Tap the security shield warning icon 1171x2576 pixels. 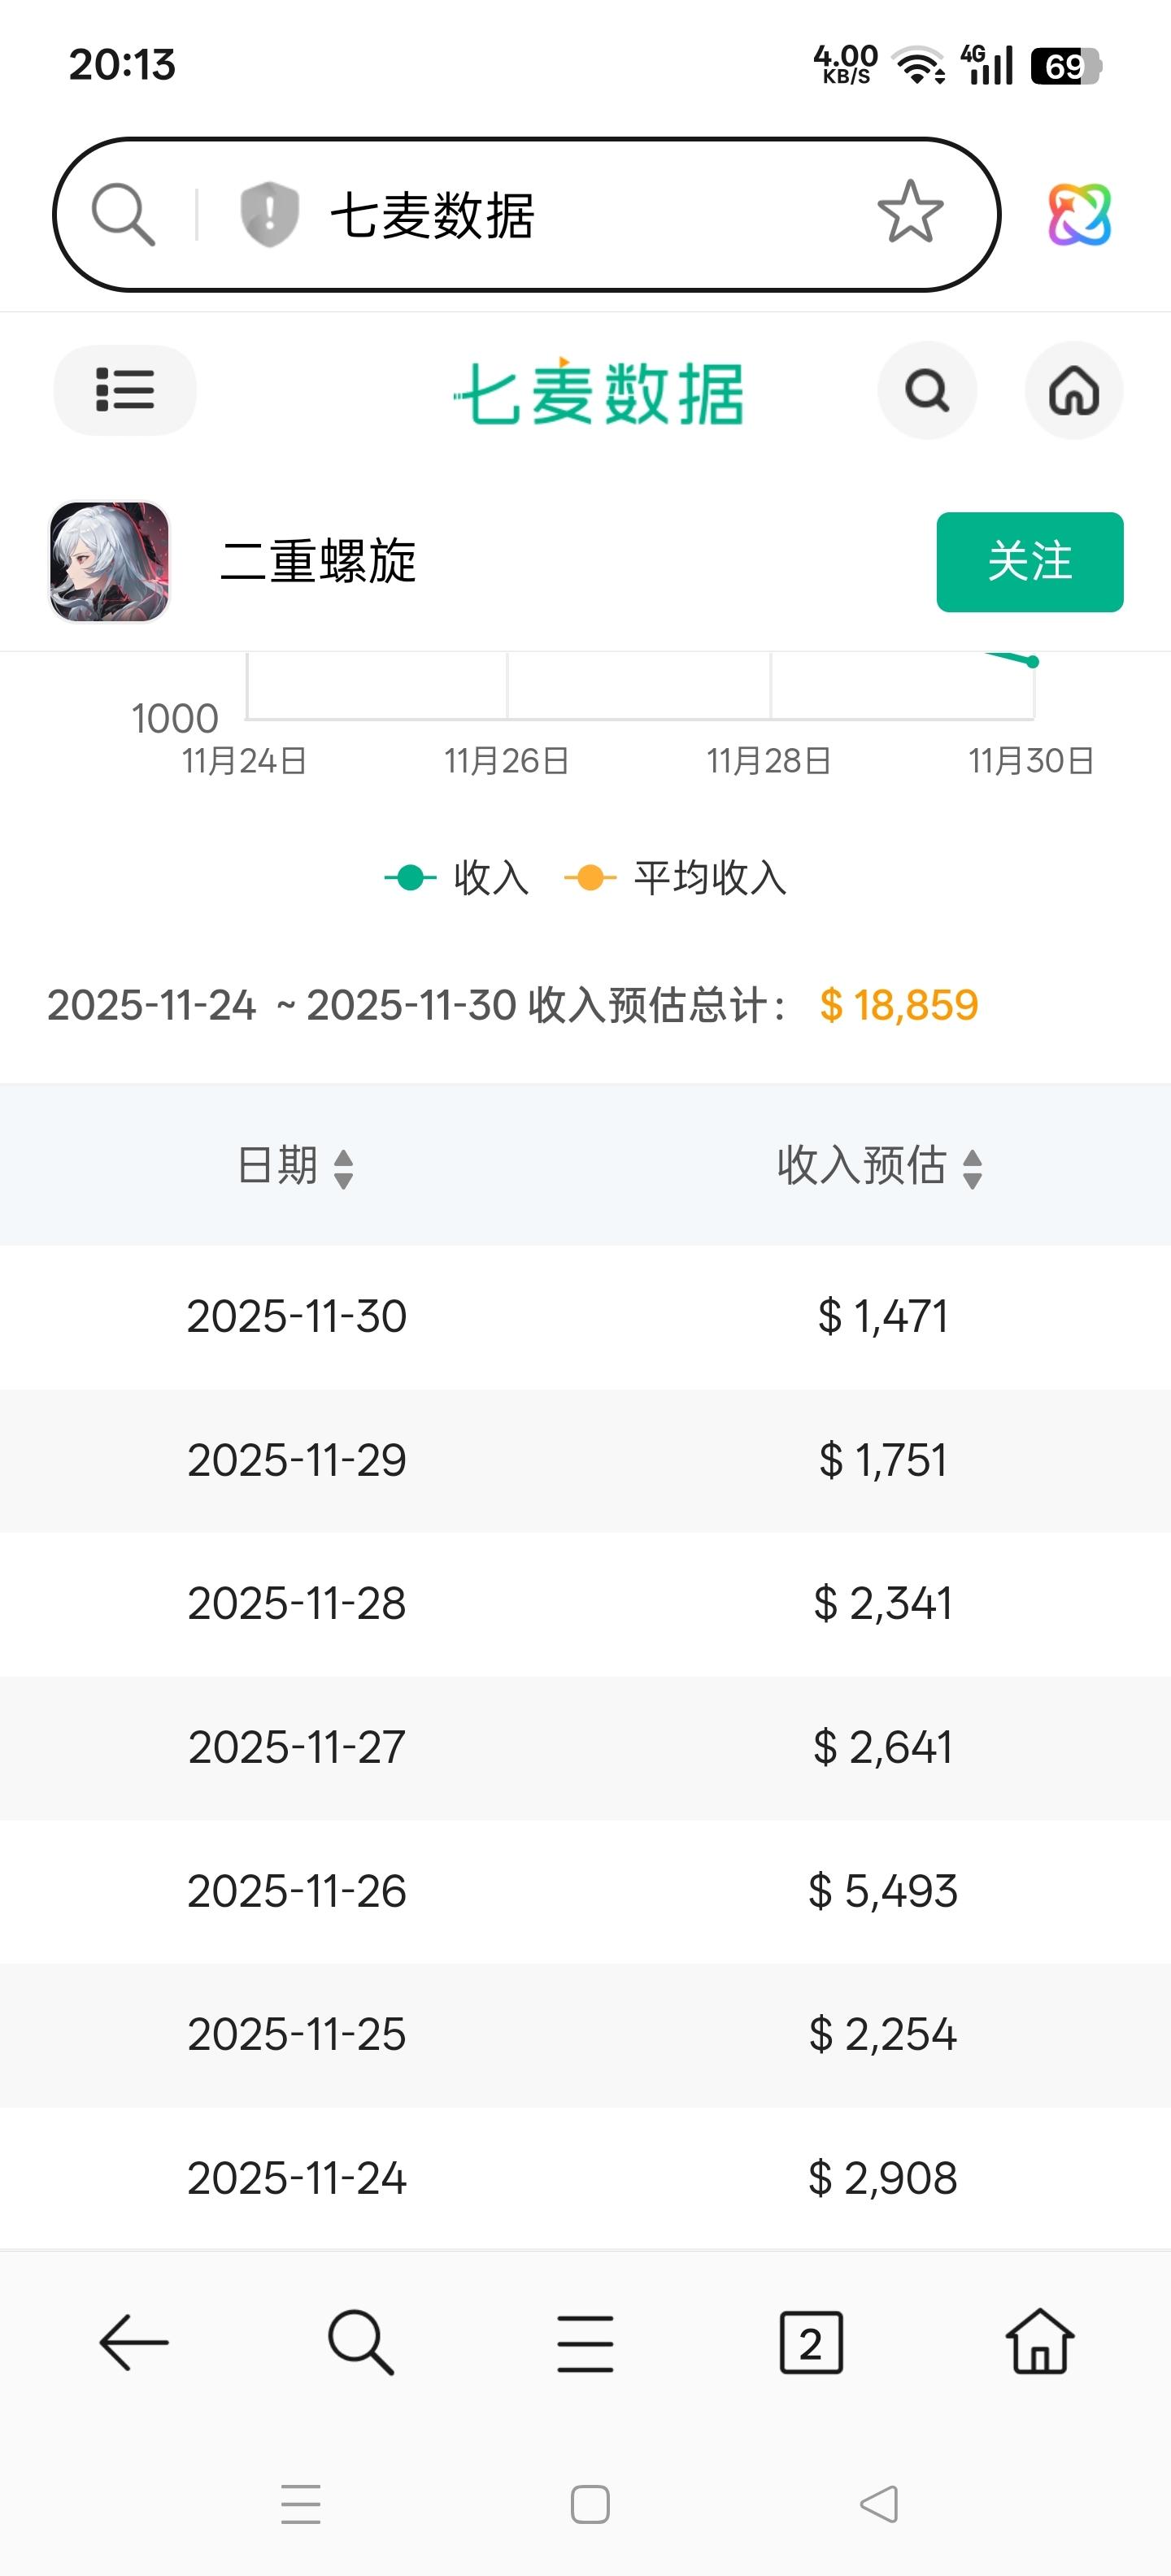tap(269, 214)
